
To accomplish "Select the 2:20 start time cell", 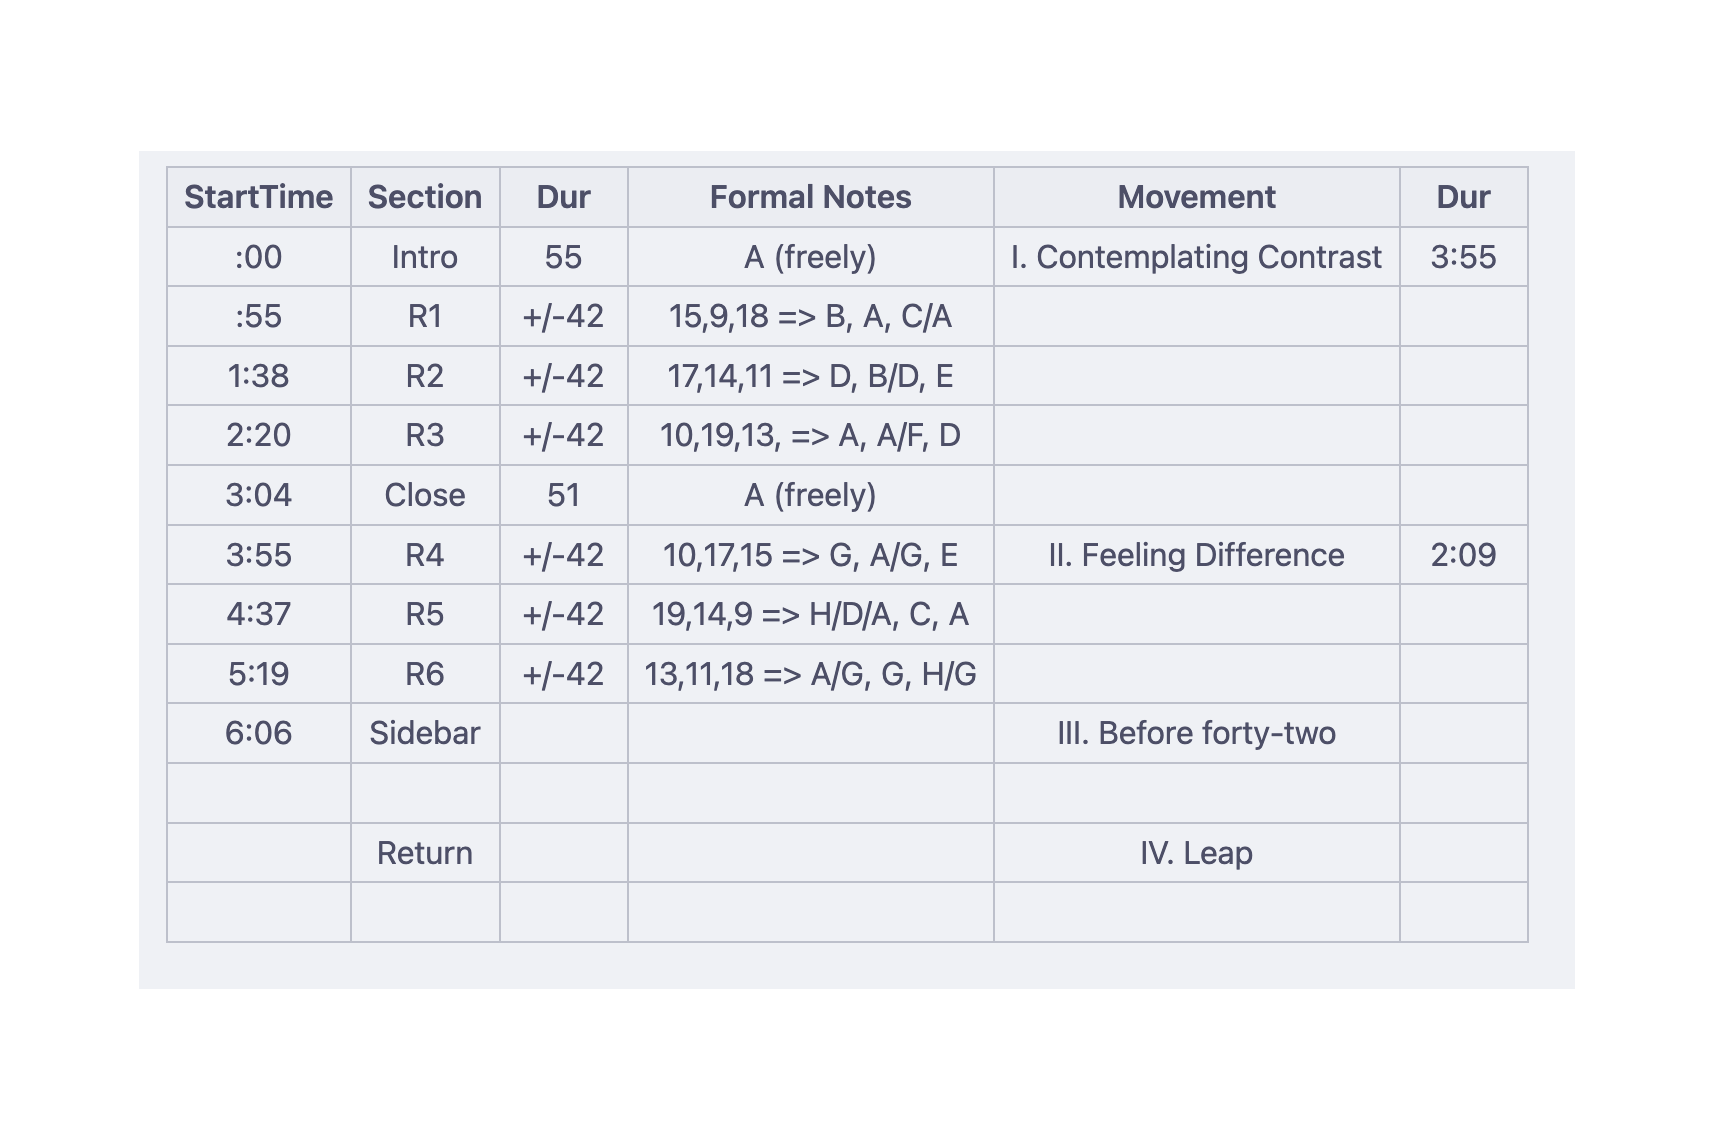I will 259,435.
